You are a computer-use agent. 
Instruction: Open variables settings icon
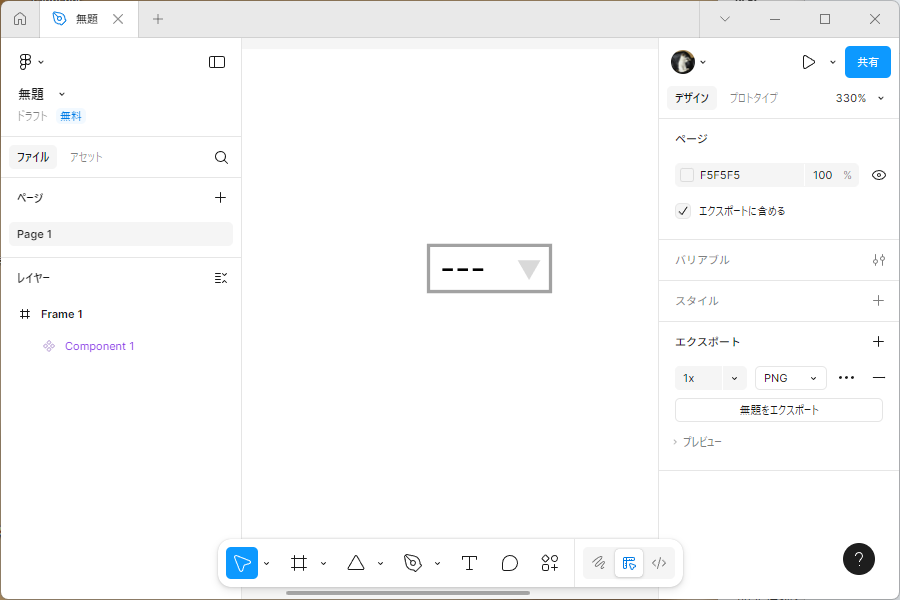pos(878,260)
